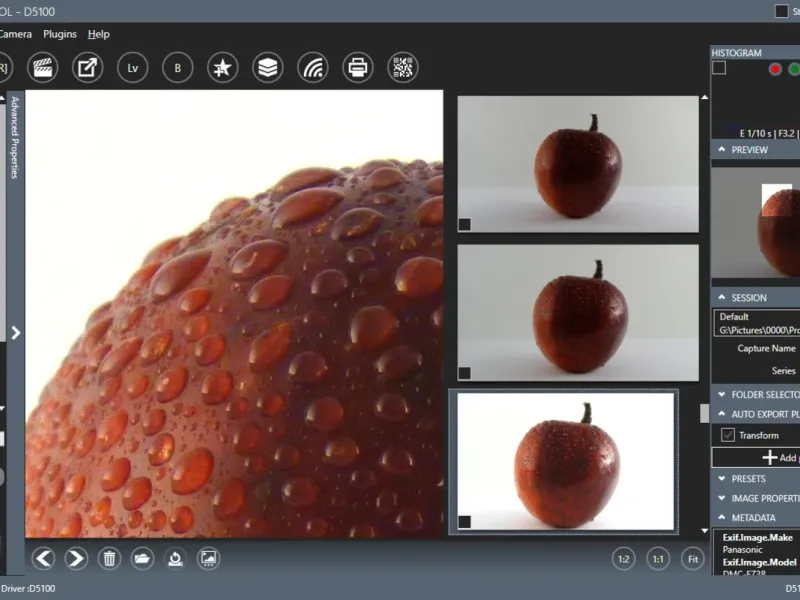This screenshot has height=600, width=800.
Task: Expand the Image Properties panel
Action: pos(721,498)
